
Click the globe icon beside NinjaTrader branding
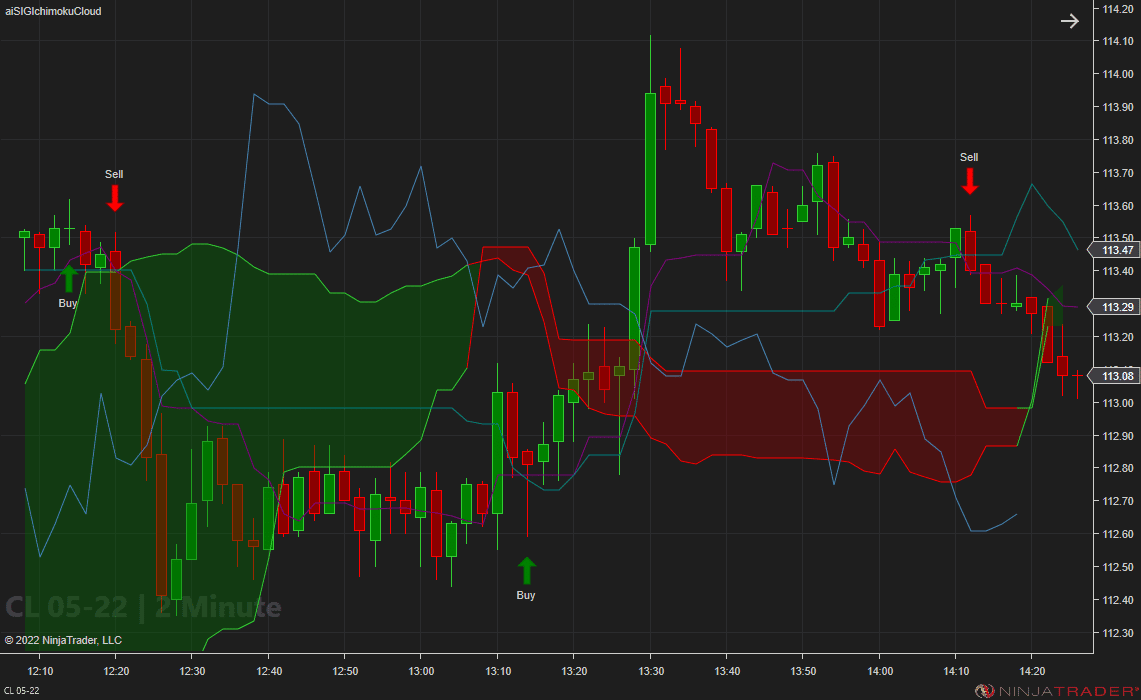pyautogui.click(x=986, y=688)
